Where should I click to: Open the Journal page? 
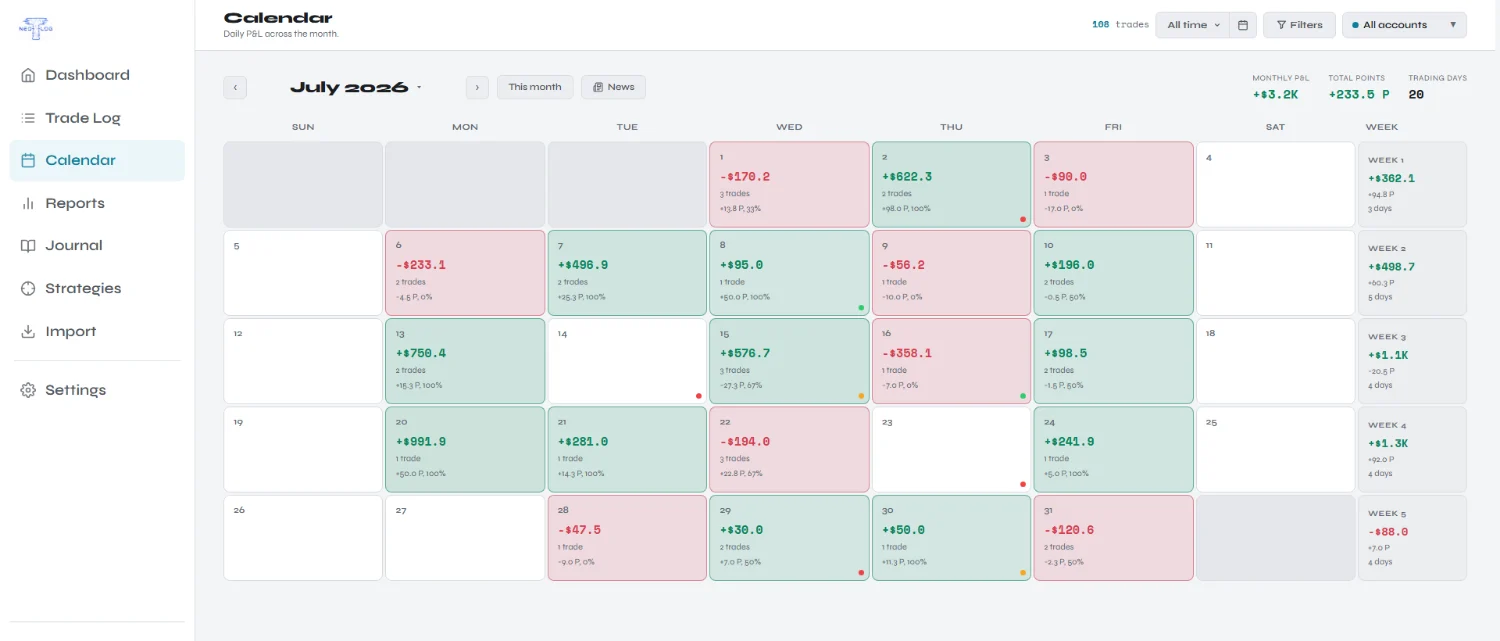tap(97, 245)
